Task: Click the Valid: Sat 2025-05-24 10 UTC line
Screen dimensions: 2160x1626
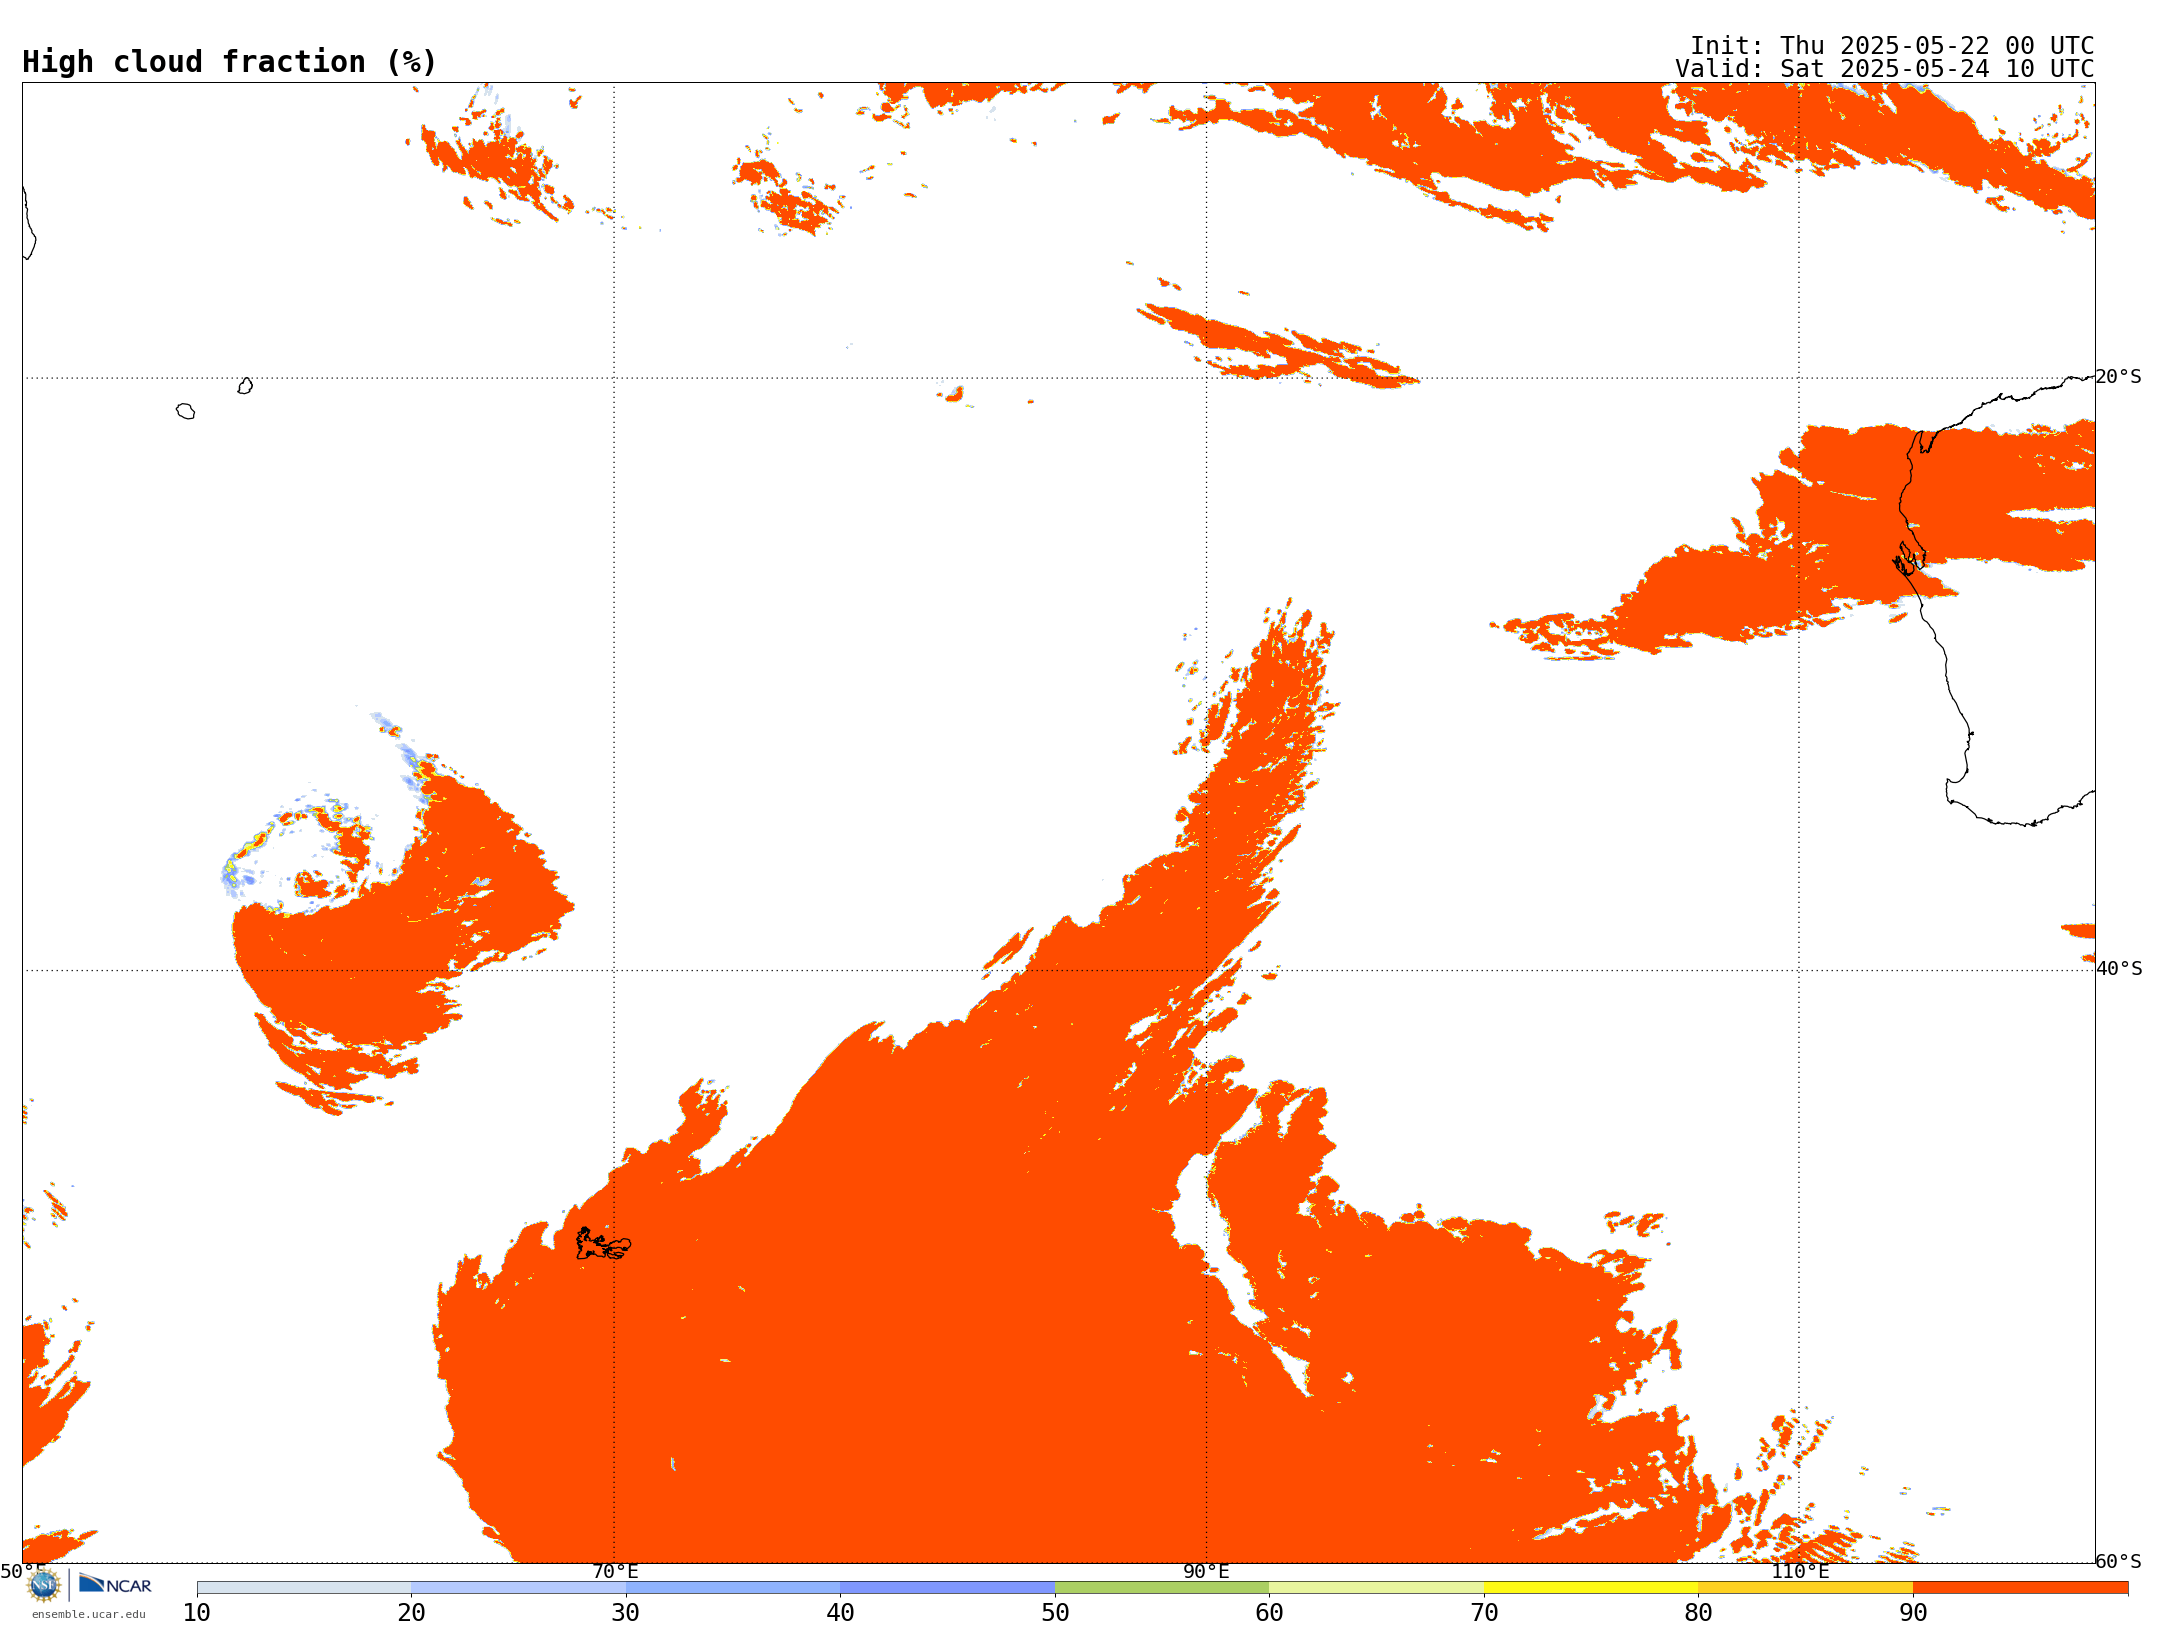Action: point(1885,69)
